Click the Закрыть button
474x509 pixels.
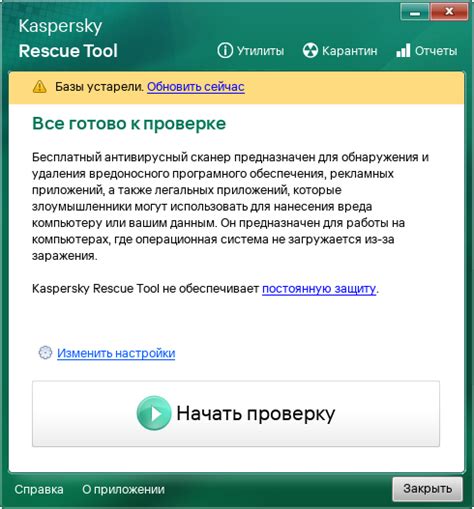click(x=427, y=489)
